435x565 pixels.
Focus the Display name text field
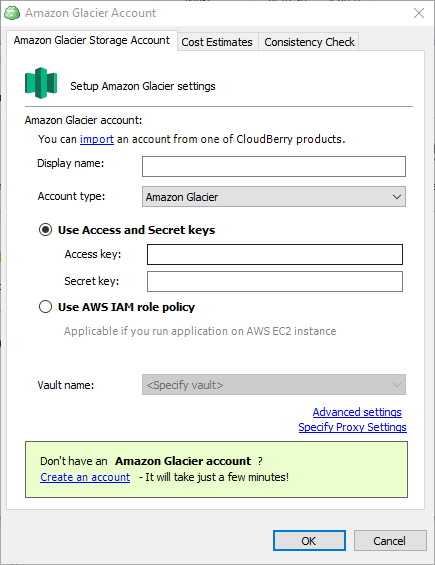pyautogui.click(x=274, y=166)
